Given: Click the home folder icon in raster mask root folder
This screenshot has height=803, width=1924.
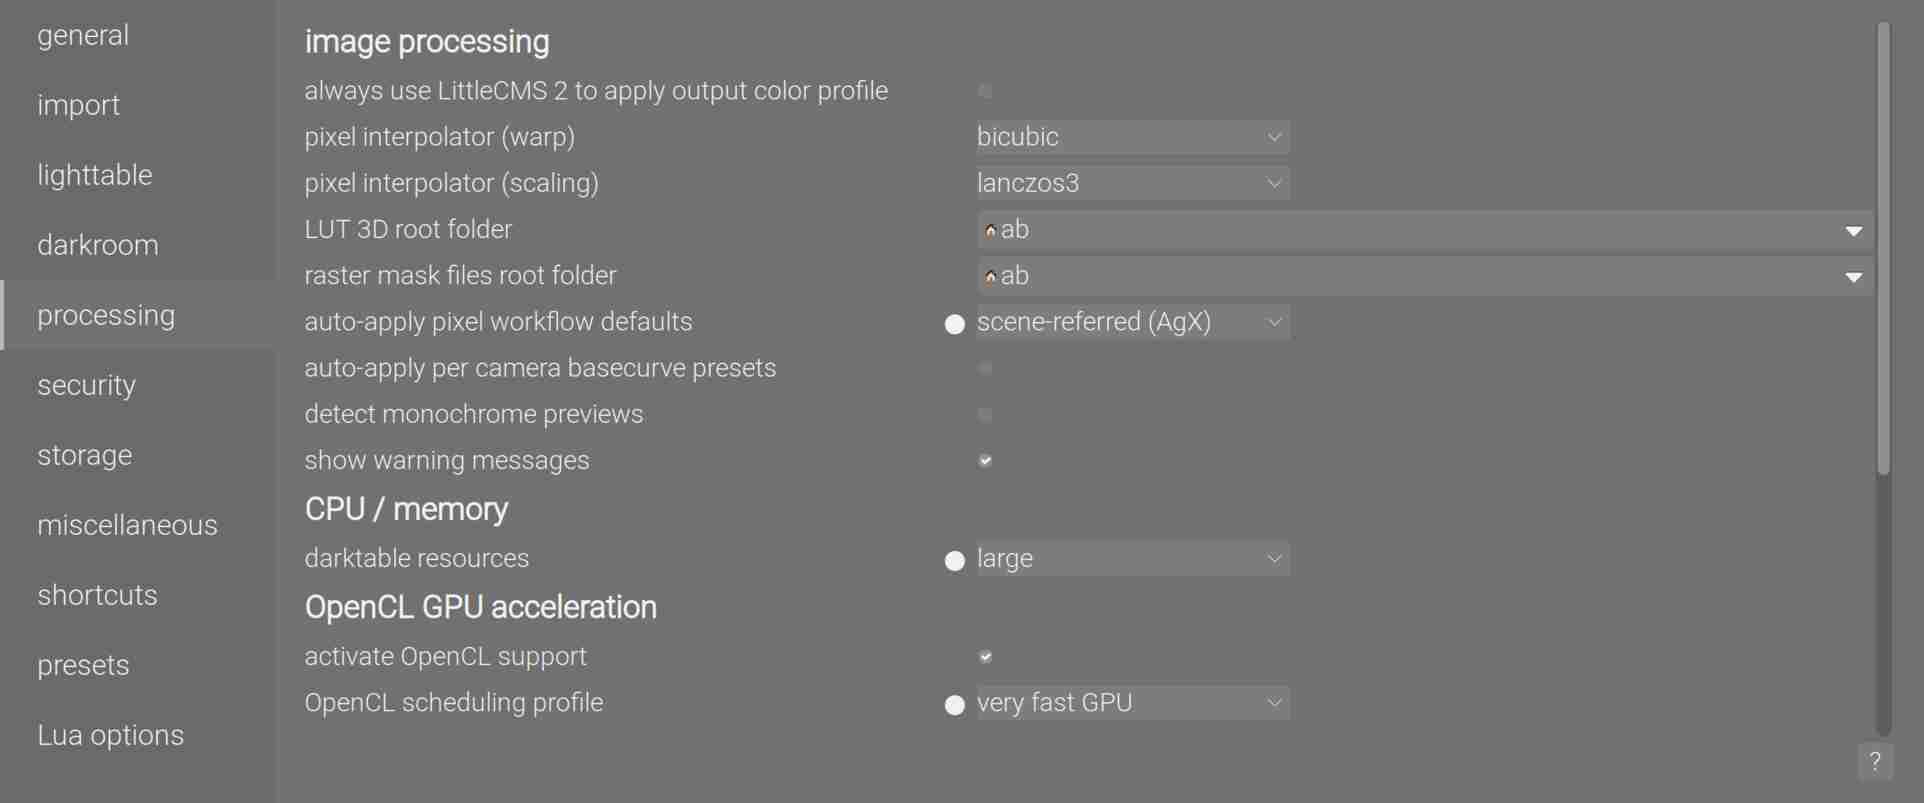Looking at the screenshot, I should 990,276.
